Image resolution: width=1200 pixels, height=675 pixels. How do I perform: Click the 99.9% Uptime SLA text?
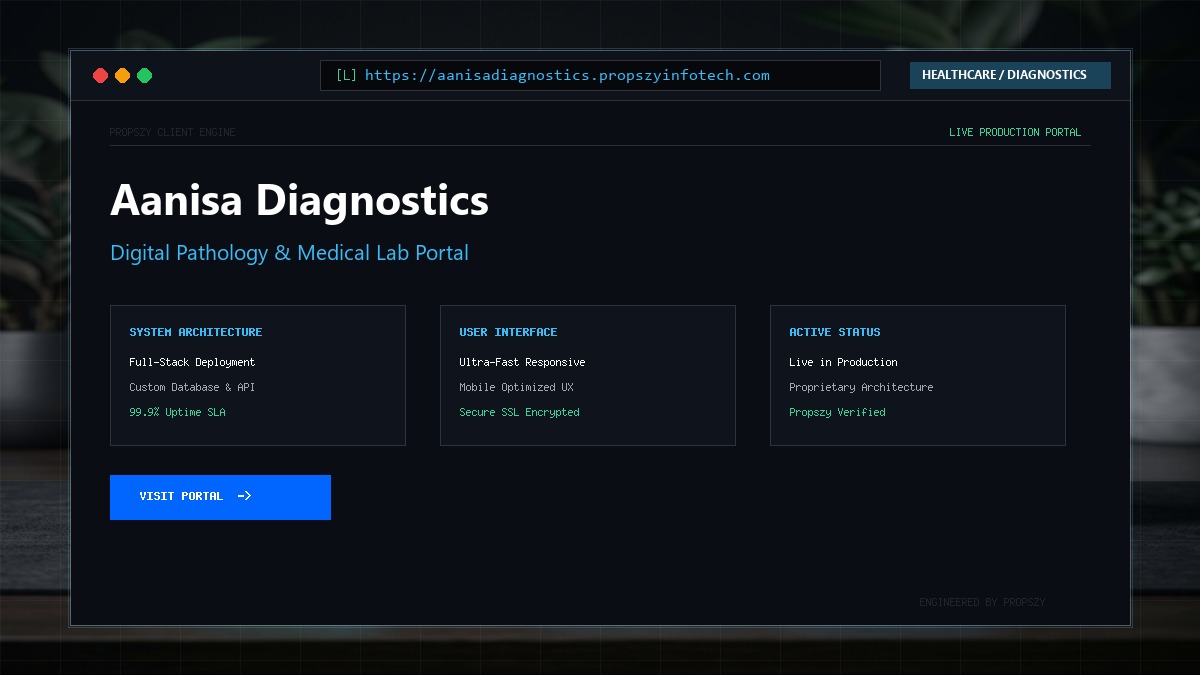(177, 412)
